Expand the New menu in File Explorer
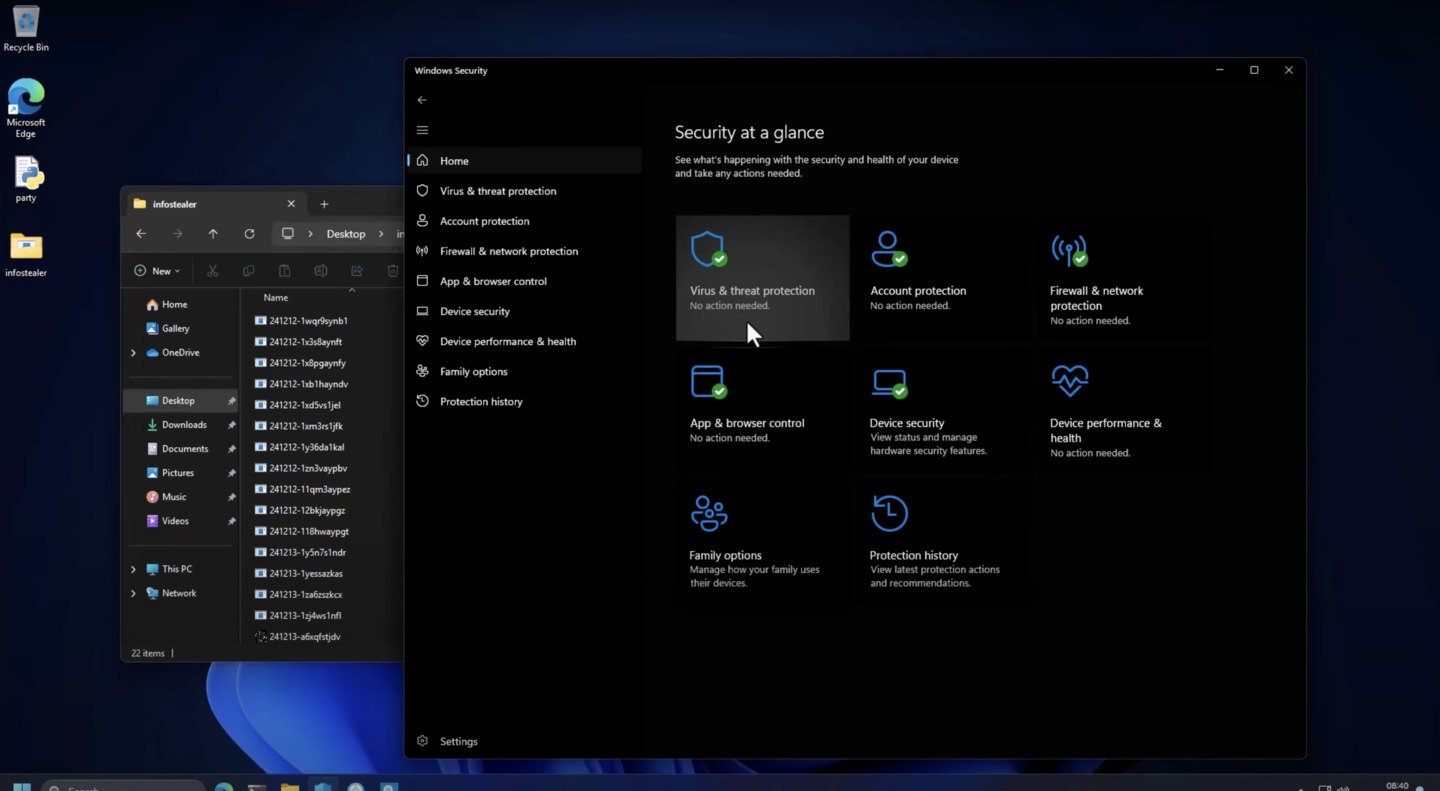 pyautogui.click(x=156, y=270)
